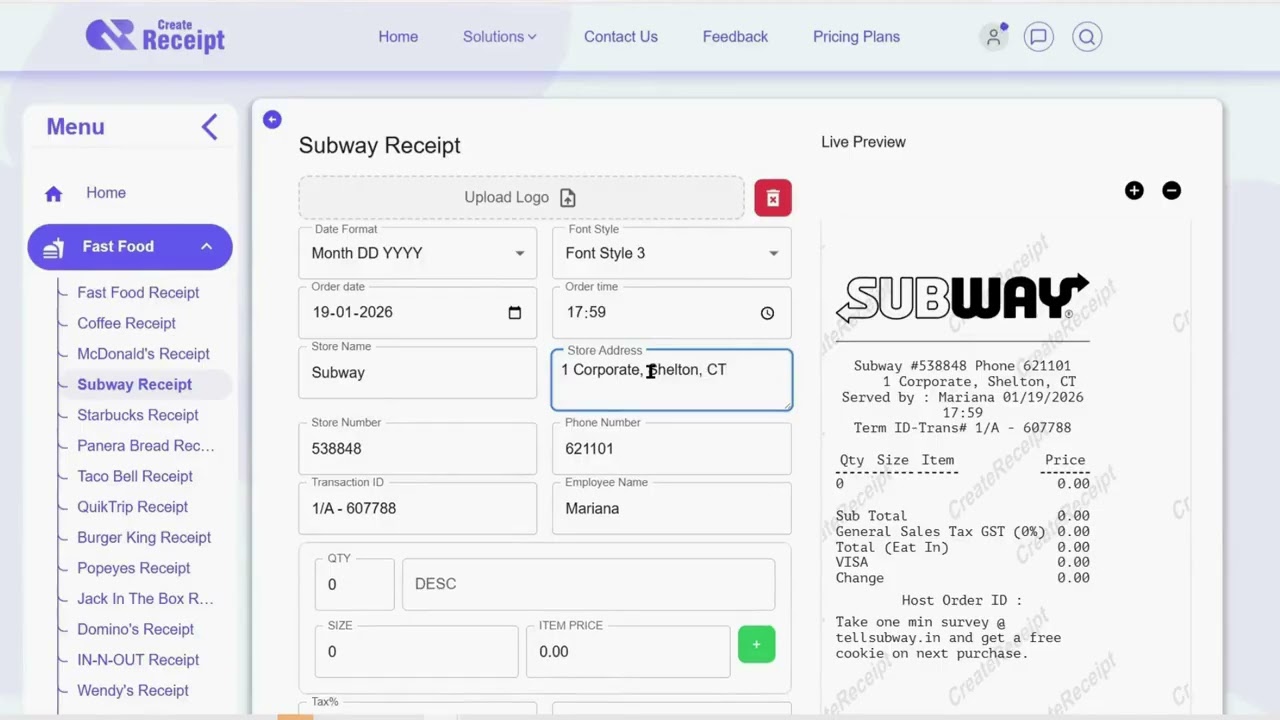Viewport: 1280px width, 720px height.
Task: Select QuikTrip Receipt in the sidebar
Action: pos(132,507)
